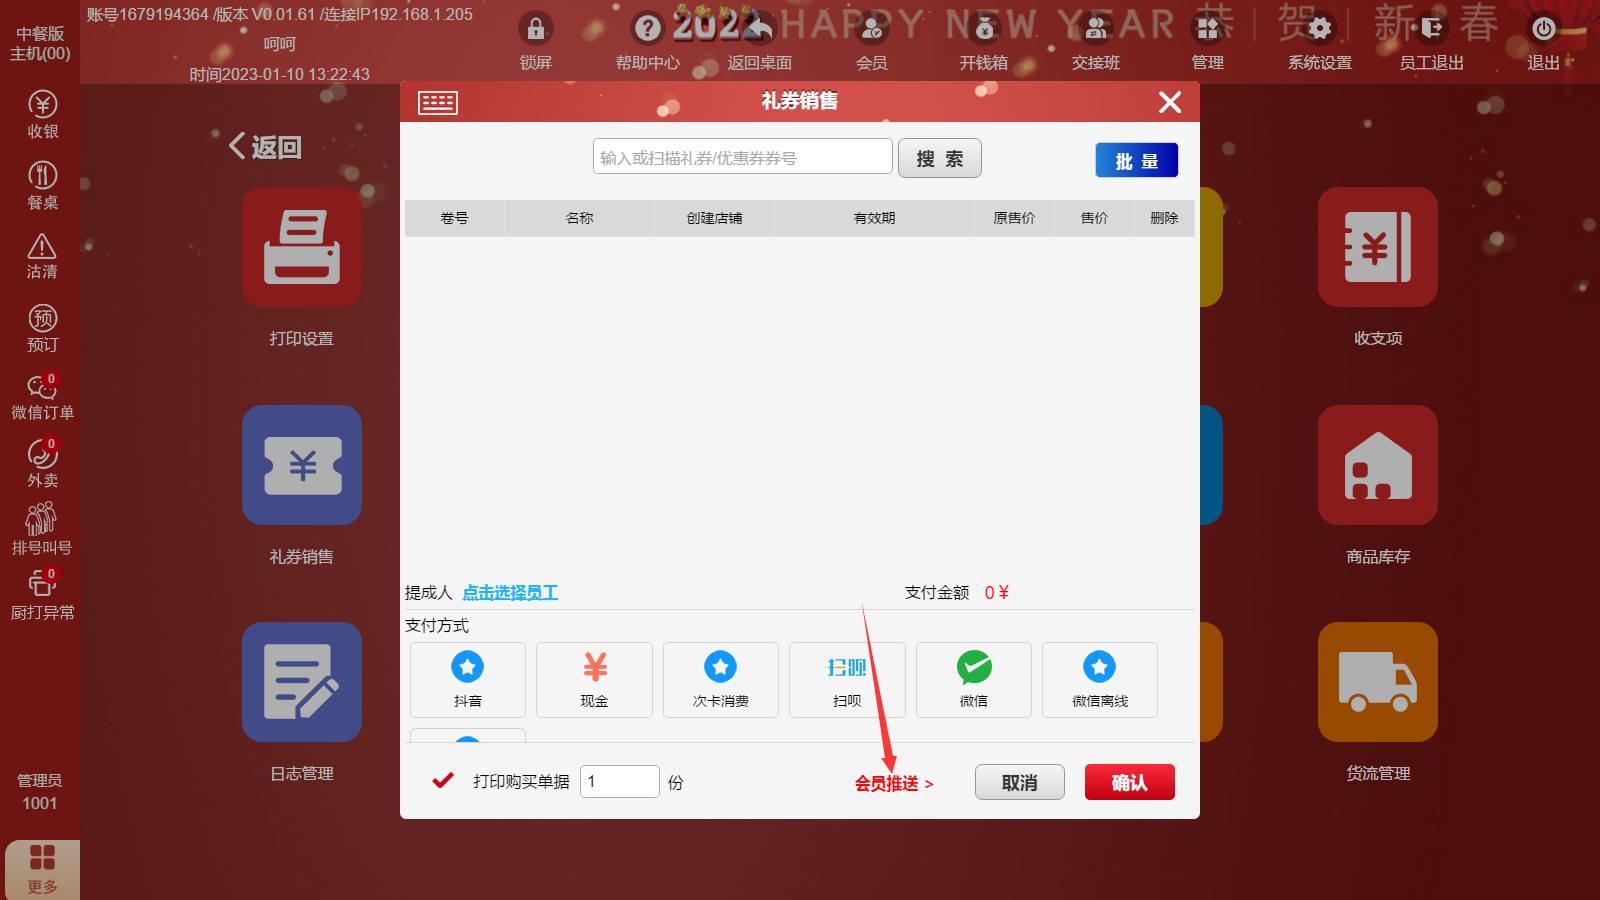Image resolution: width=1600 pixels, height=900 pixels.
Task: Open the 排号叫号 queue icon
Action: (x=42, y=528)
